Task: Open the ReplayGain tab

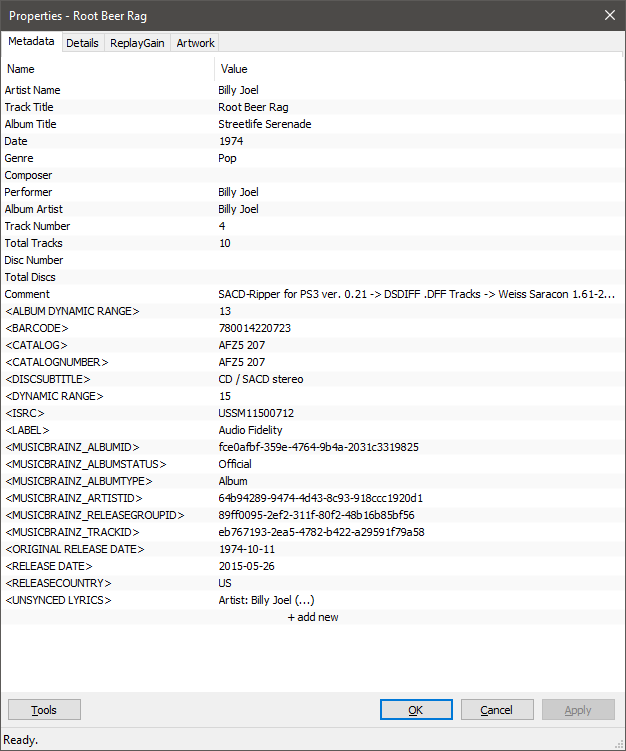Action: (x=138, y=43)
